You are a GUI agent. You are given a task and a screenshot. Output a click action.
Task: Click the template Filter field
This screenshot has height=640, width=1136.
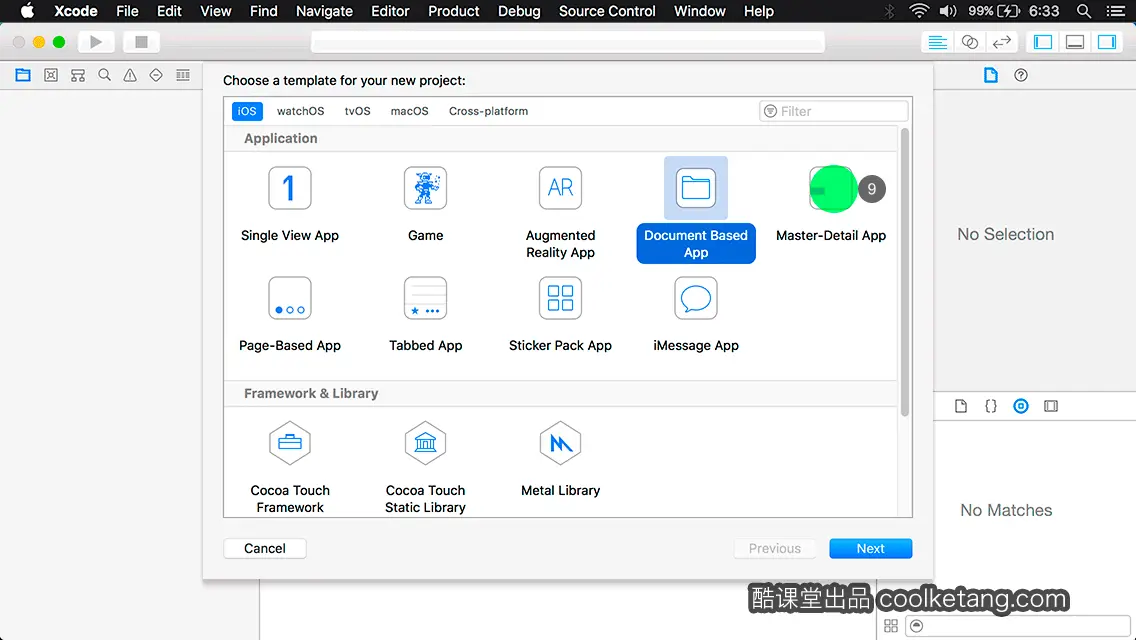[x=833, y=111]
